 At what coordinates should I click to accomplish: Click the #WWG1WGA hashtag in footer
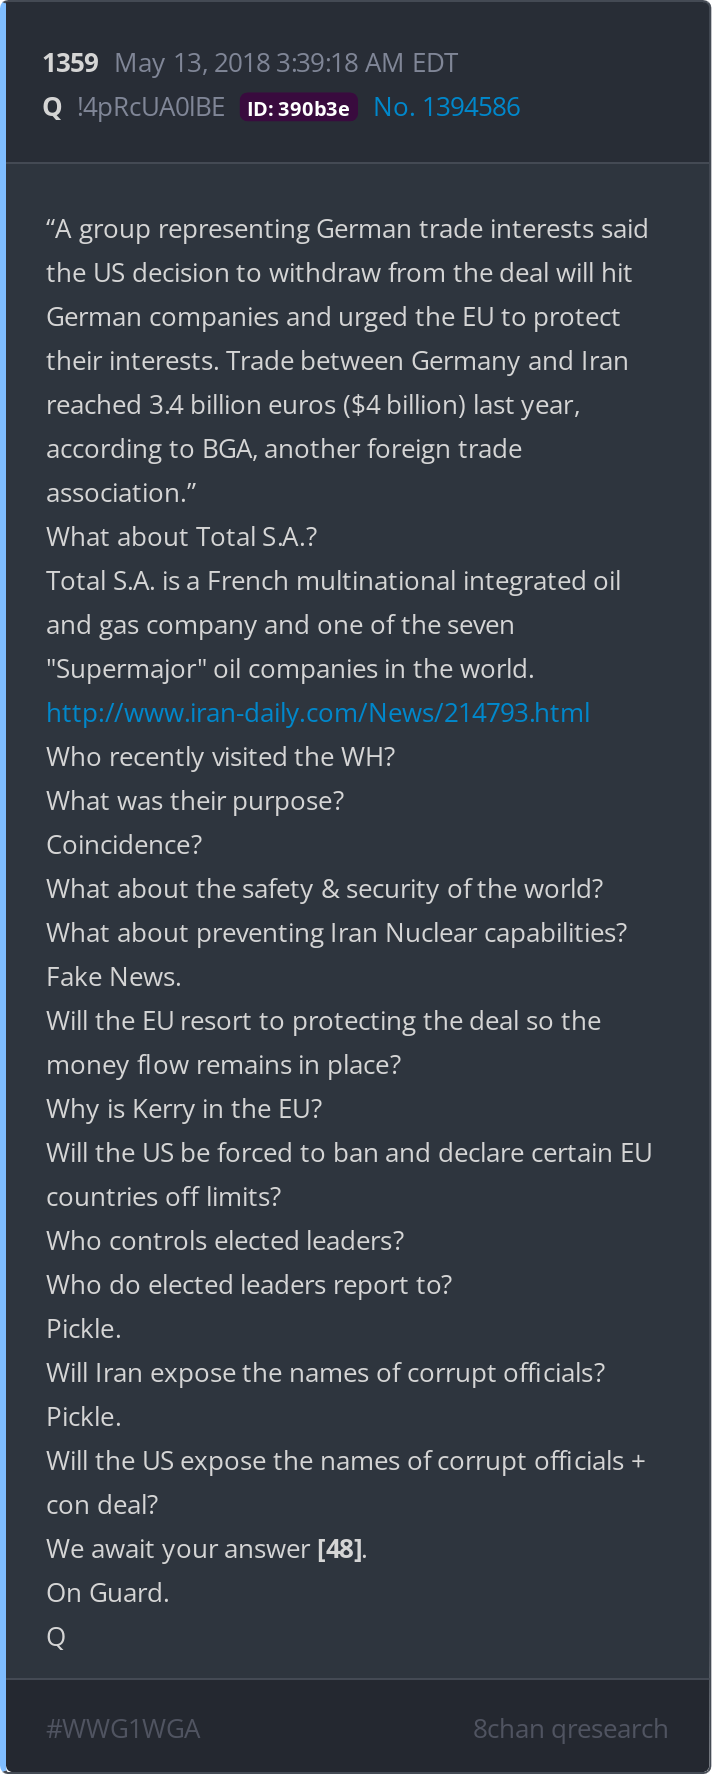[123, 1729]
